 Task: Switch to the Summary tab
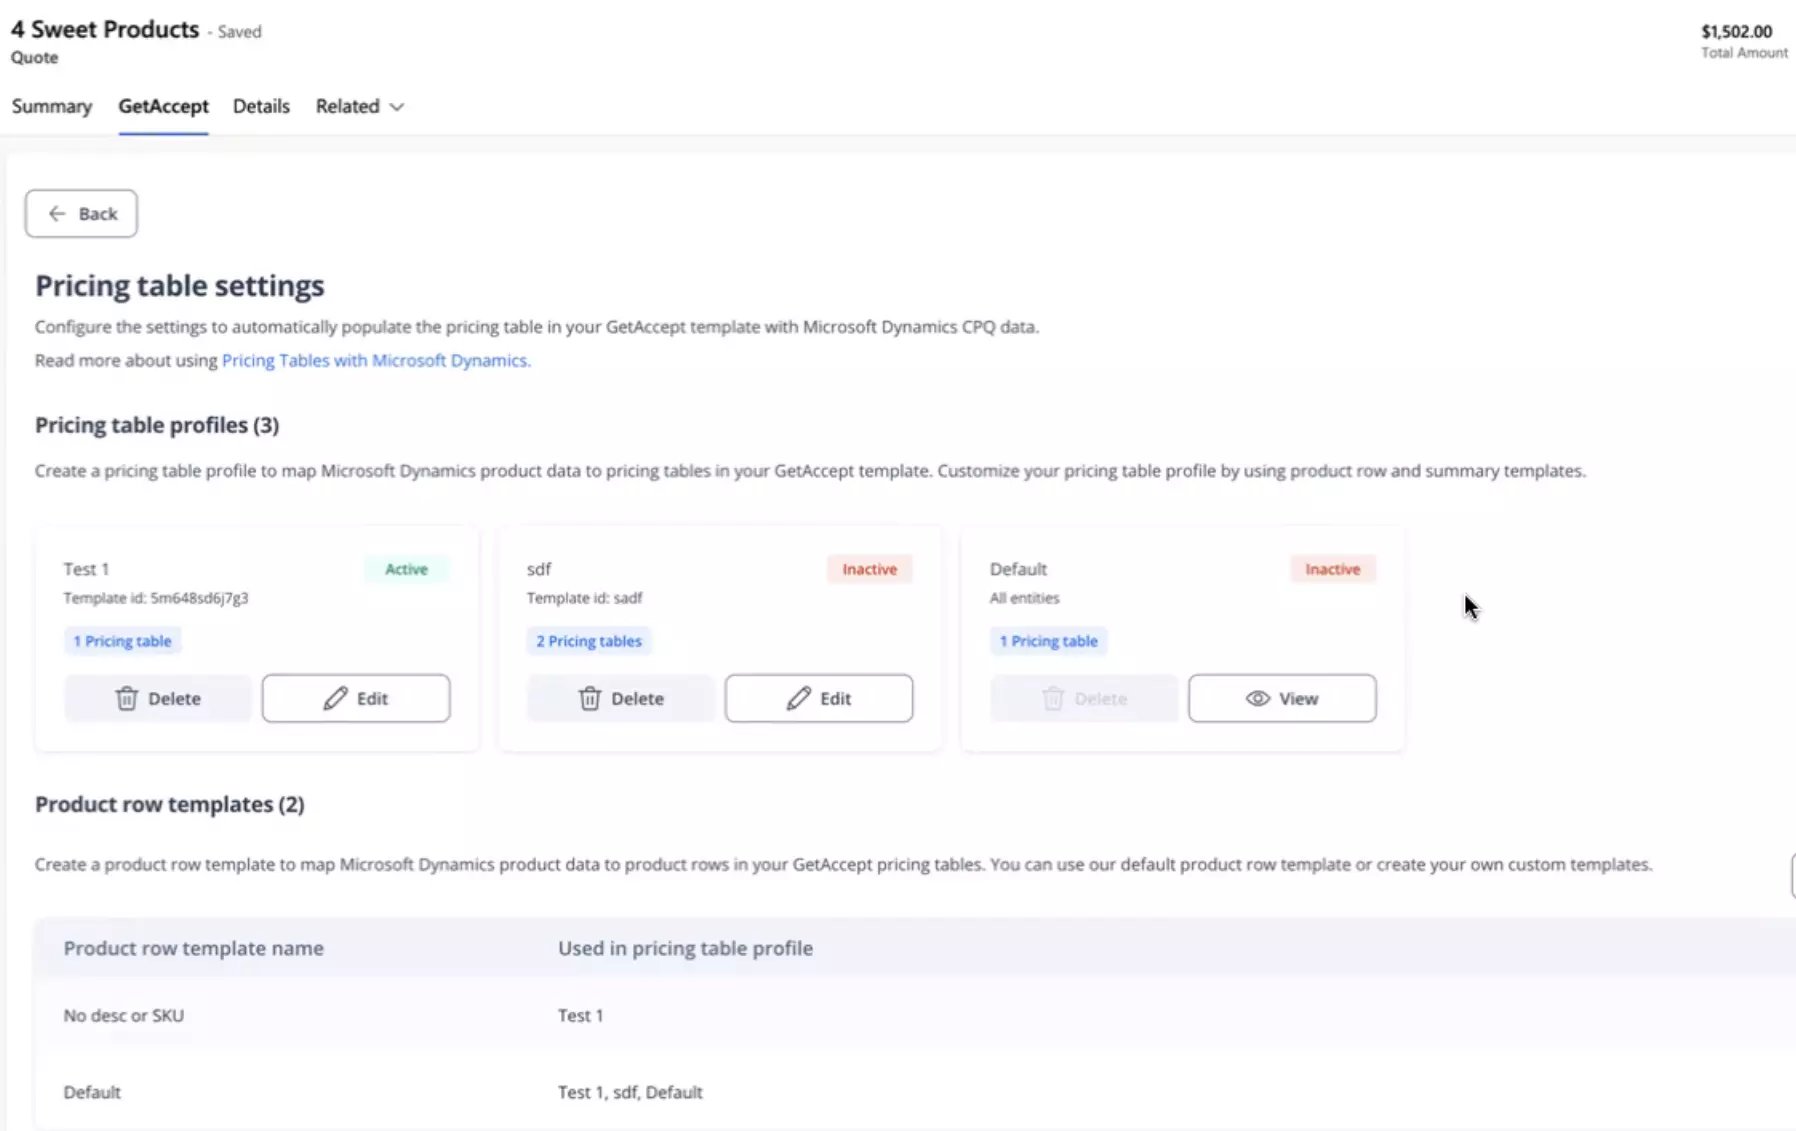click(51, 106)
